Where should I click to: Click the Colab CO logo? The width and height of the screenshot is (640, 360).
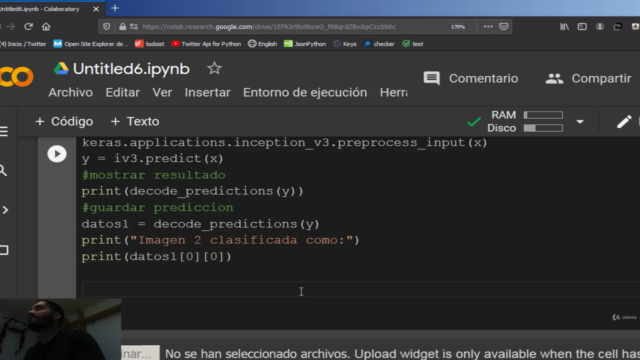point(16,77)
